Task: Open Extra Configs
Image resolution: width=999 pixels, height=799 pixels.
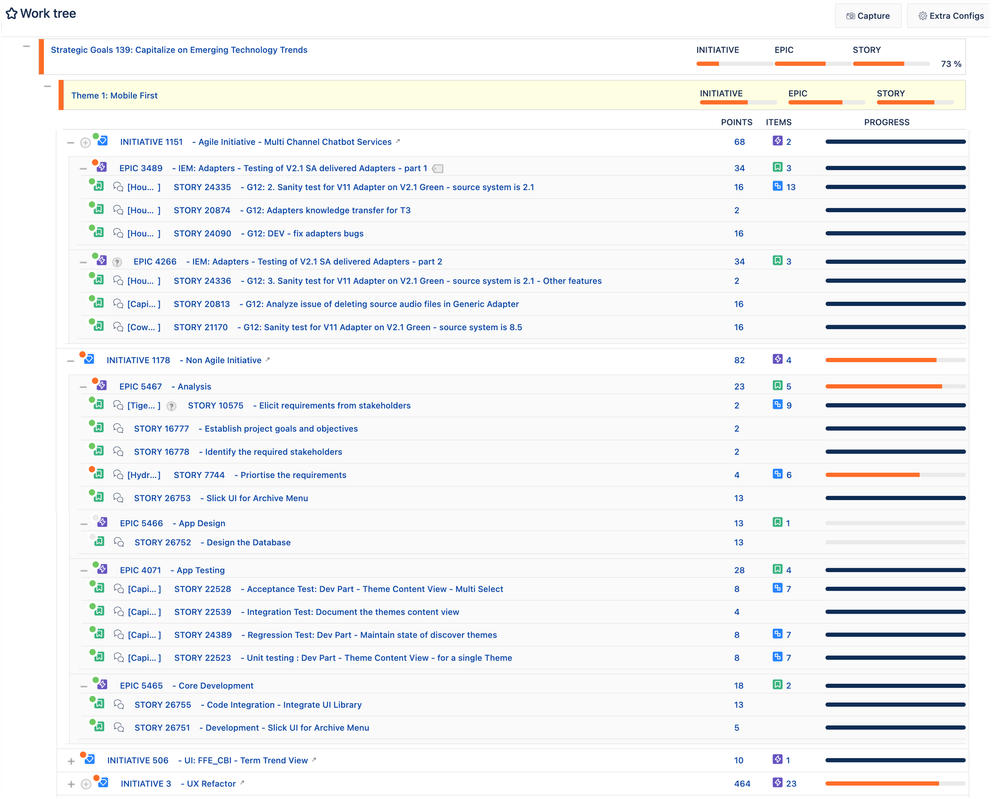Action: 951,16
